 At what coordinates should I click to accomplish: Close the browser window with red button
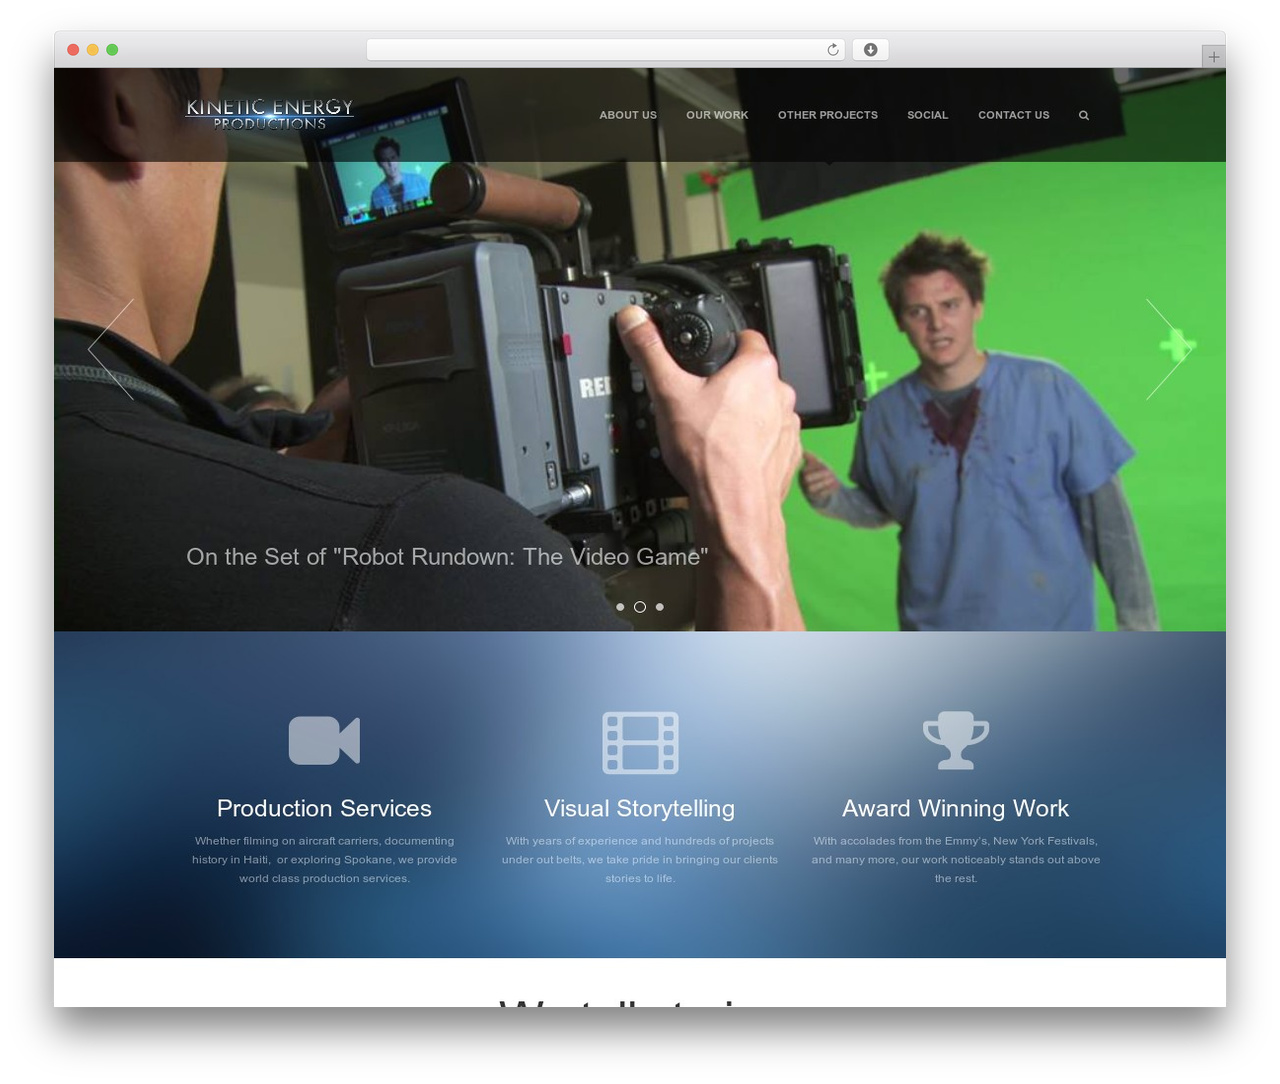pos(73,50)
